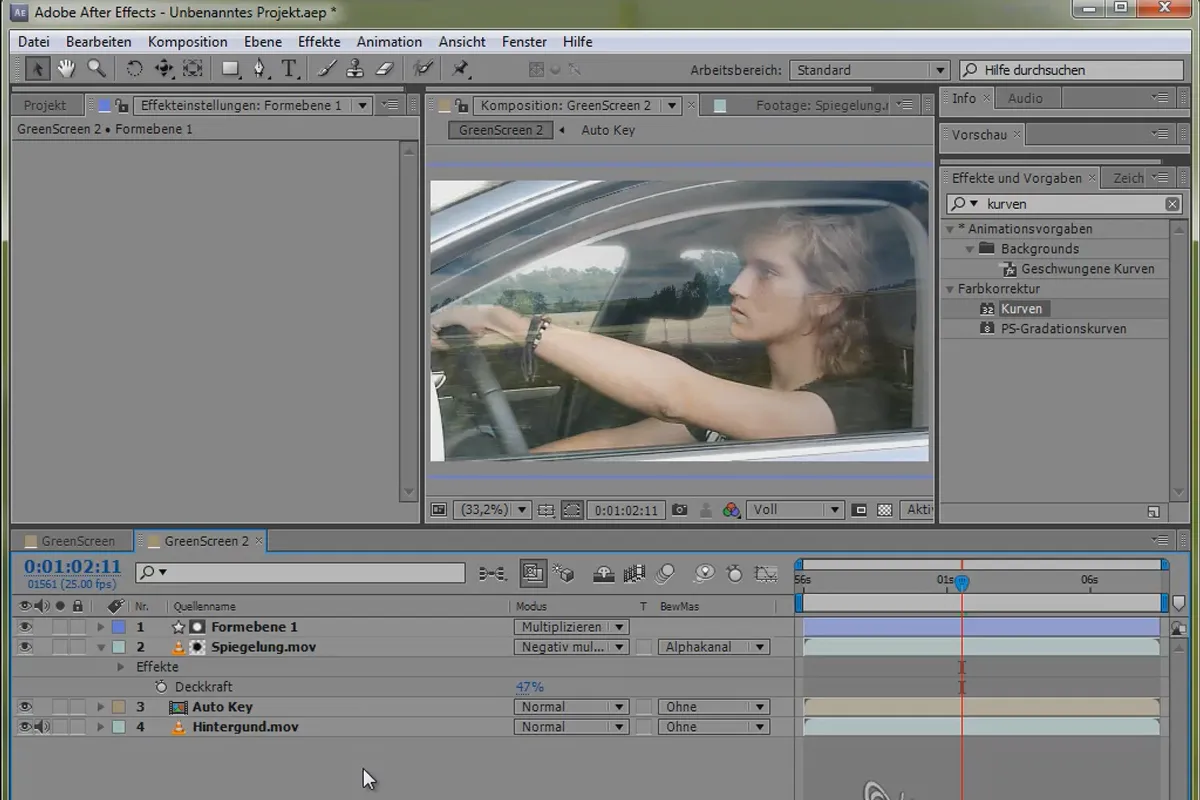The image size is (1200, 800).
Task: Clear the kurven search field
Action: point(1172,204)
